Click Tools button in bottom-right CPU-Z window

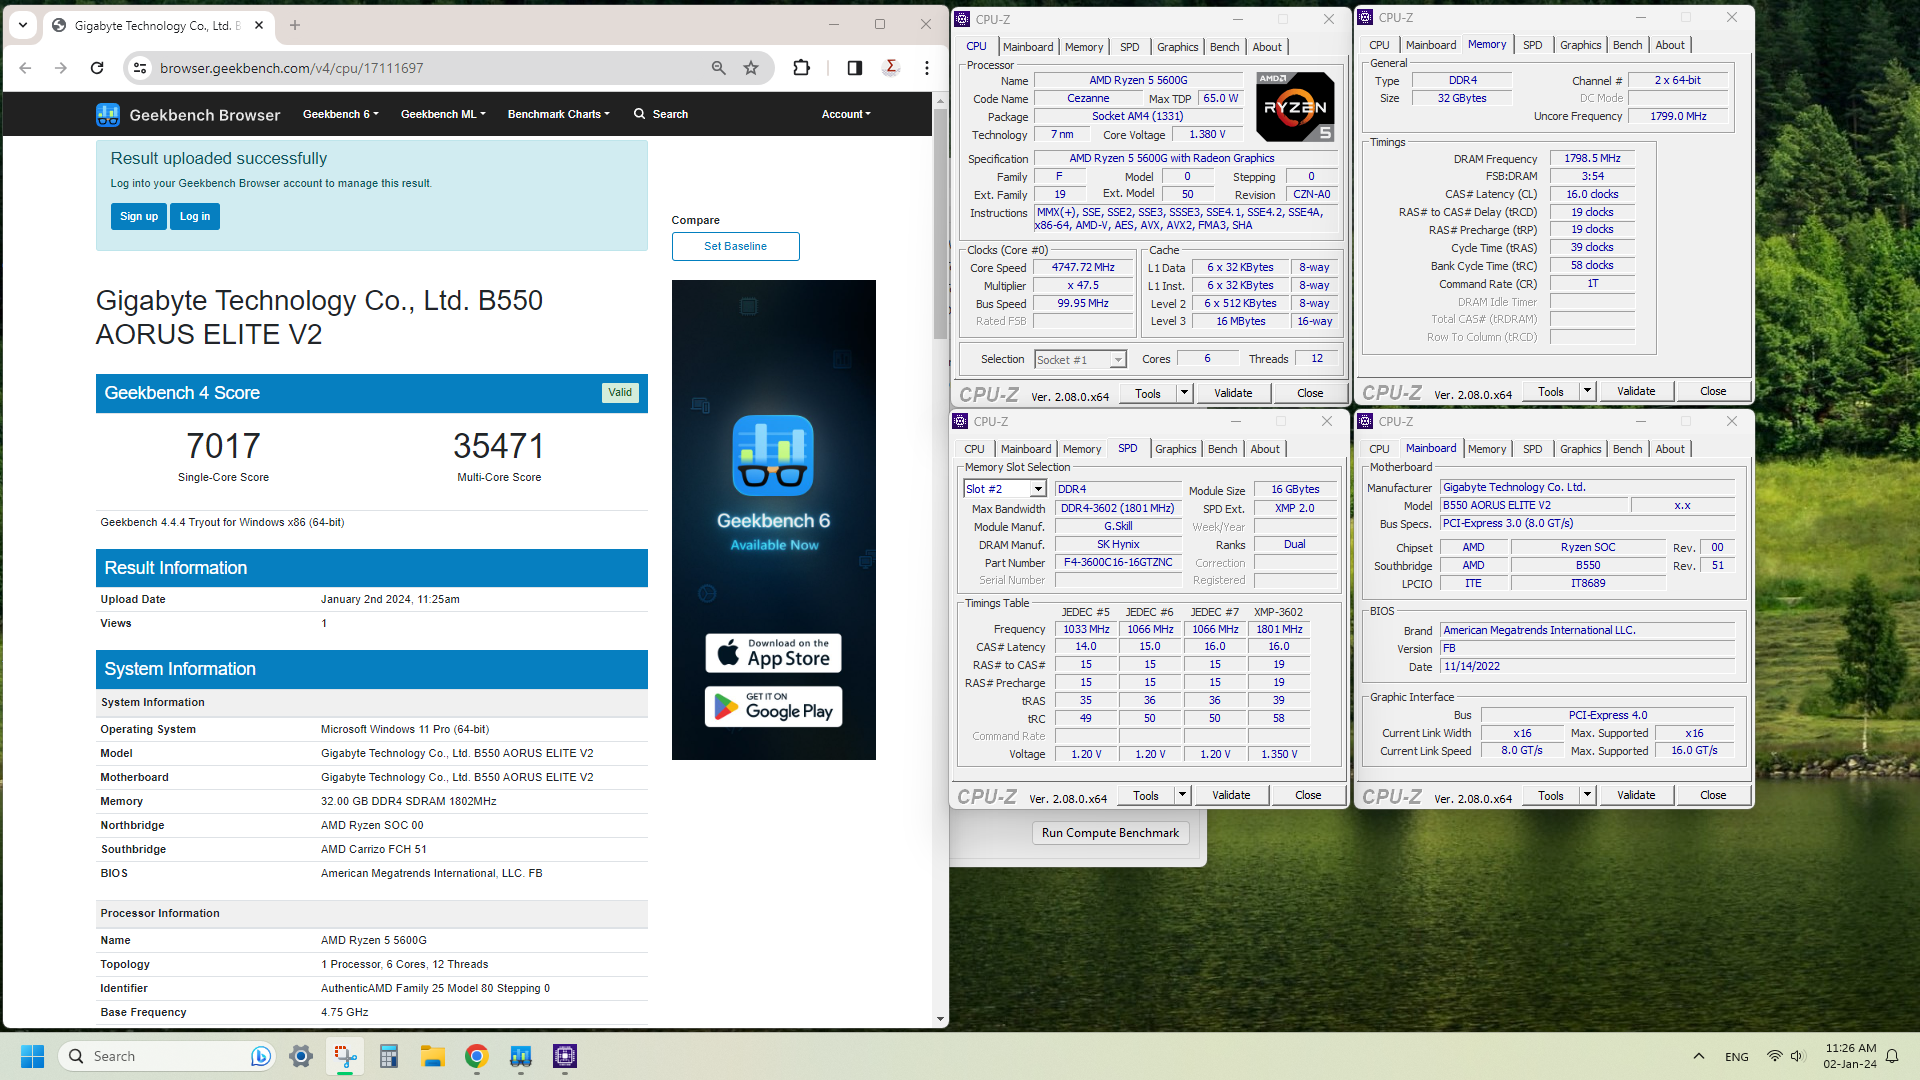[1551, 795]
